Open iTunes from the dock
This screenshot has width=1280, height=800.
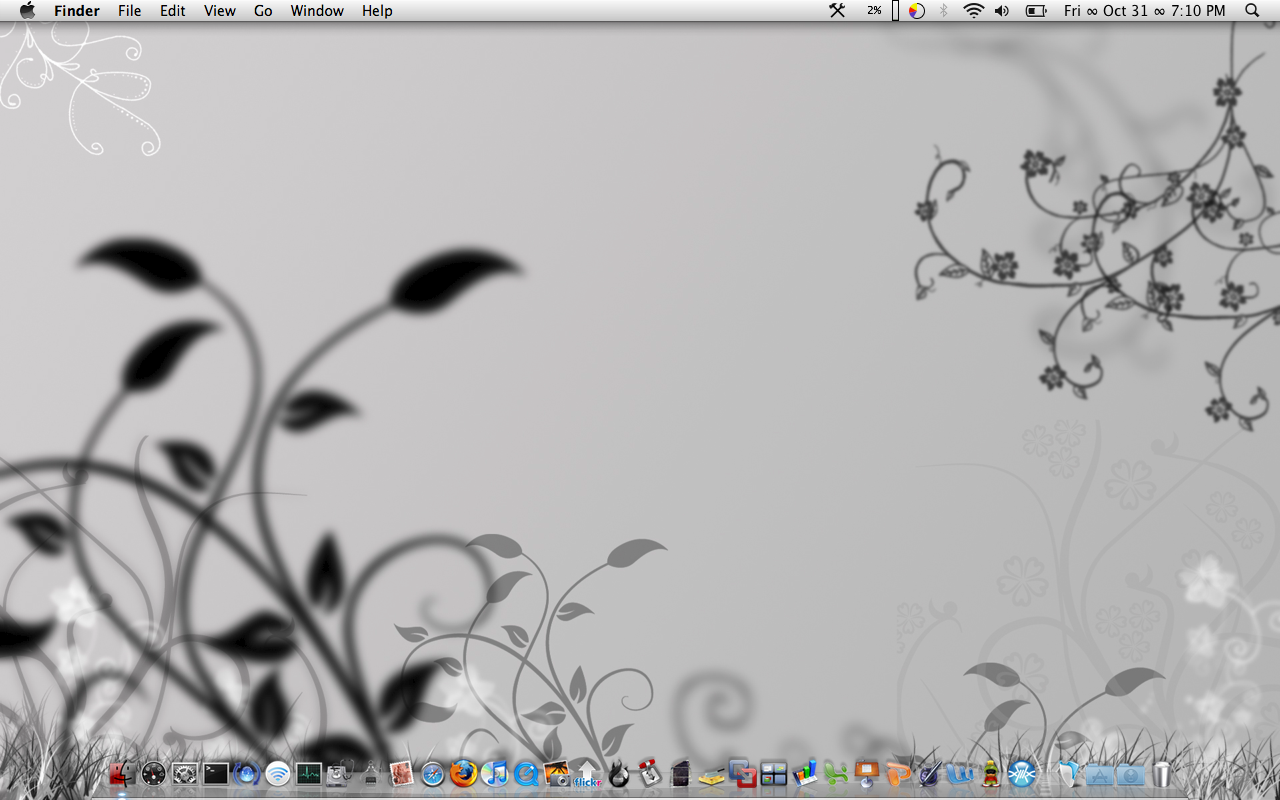[x=495, y=773]
